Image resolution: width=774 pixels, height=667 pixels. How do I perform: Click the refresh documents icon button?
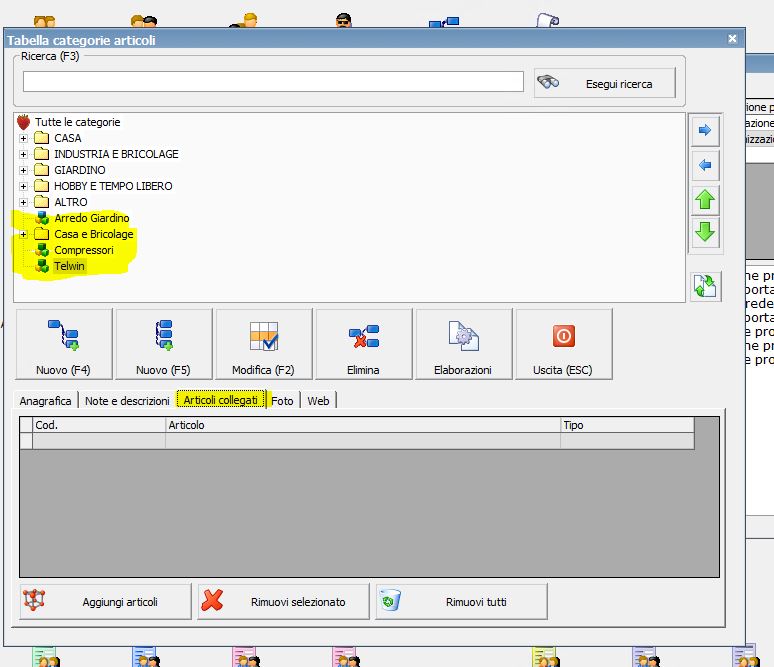[705, 286]
